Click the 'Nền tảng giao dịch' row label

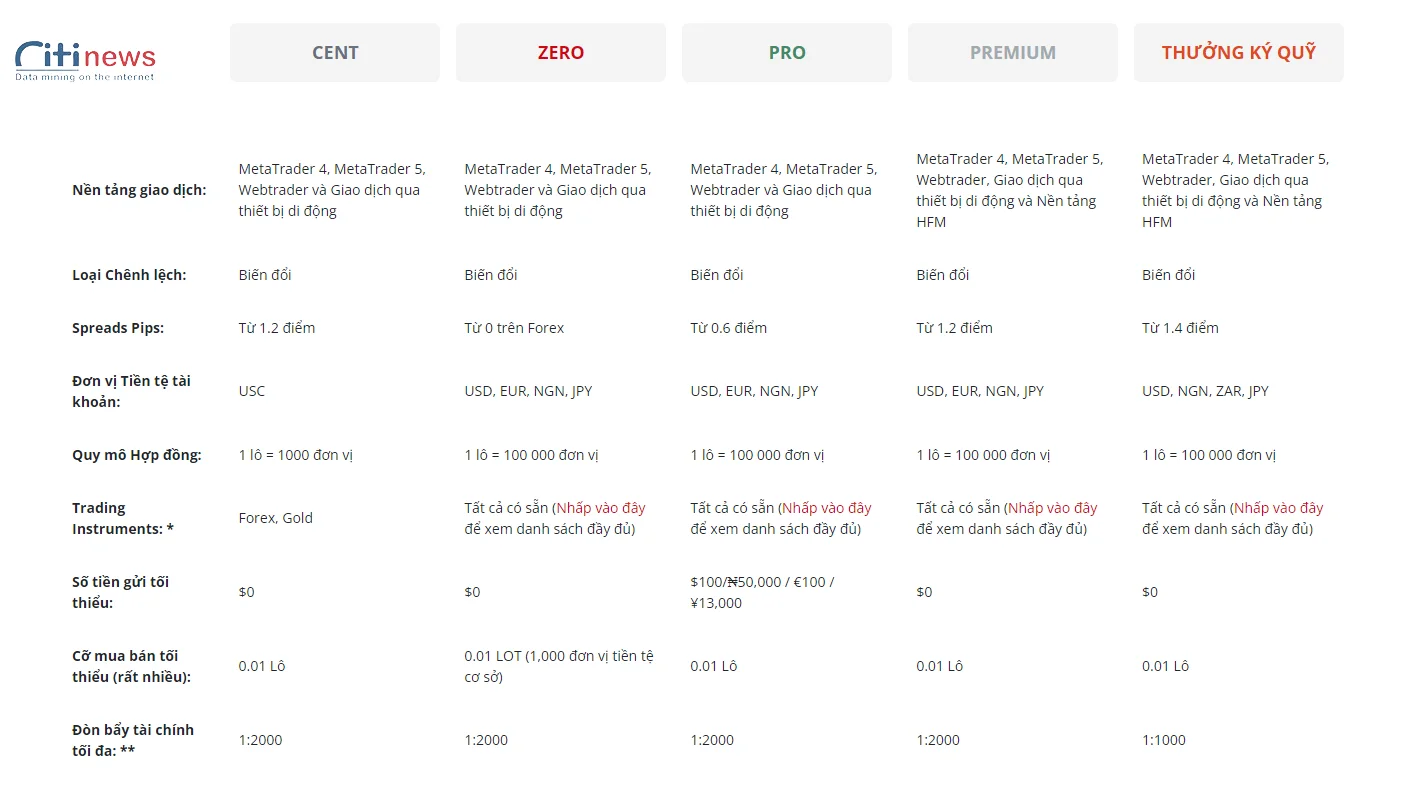(139, 190)
